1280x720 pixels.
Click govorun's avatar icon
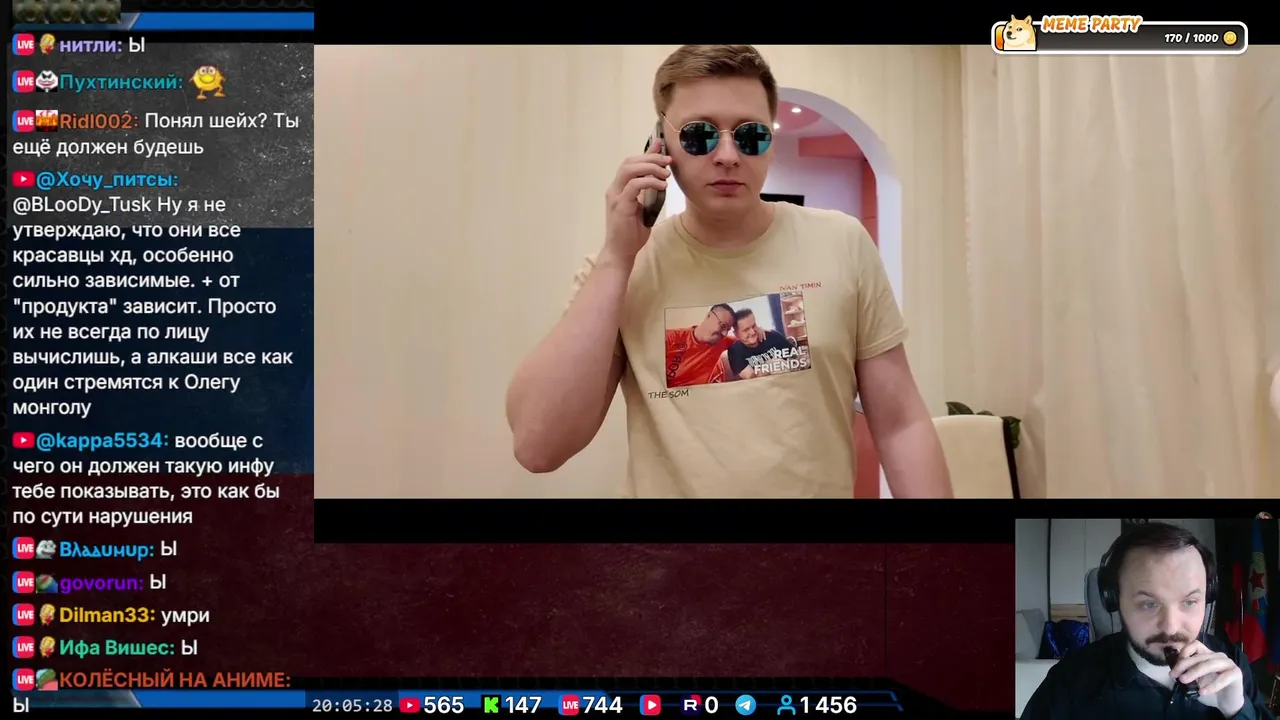click(x=47, y=583)
